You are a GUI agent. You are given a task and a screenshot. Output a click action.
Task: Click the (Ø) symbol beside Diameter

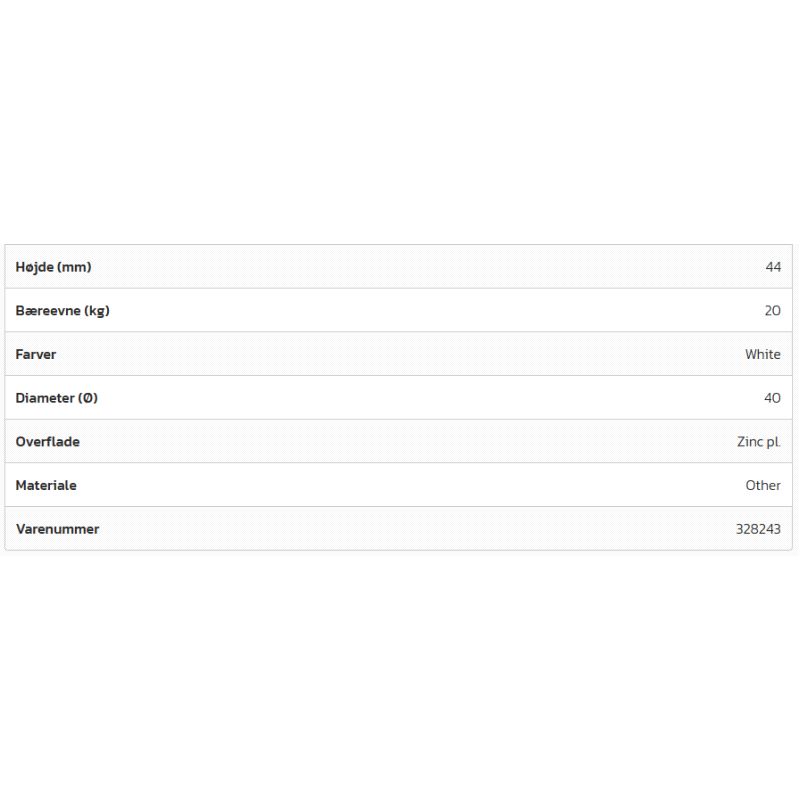[x=88, y=398]
